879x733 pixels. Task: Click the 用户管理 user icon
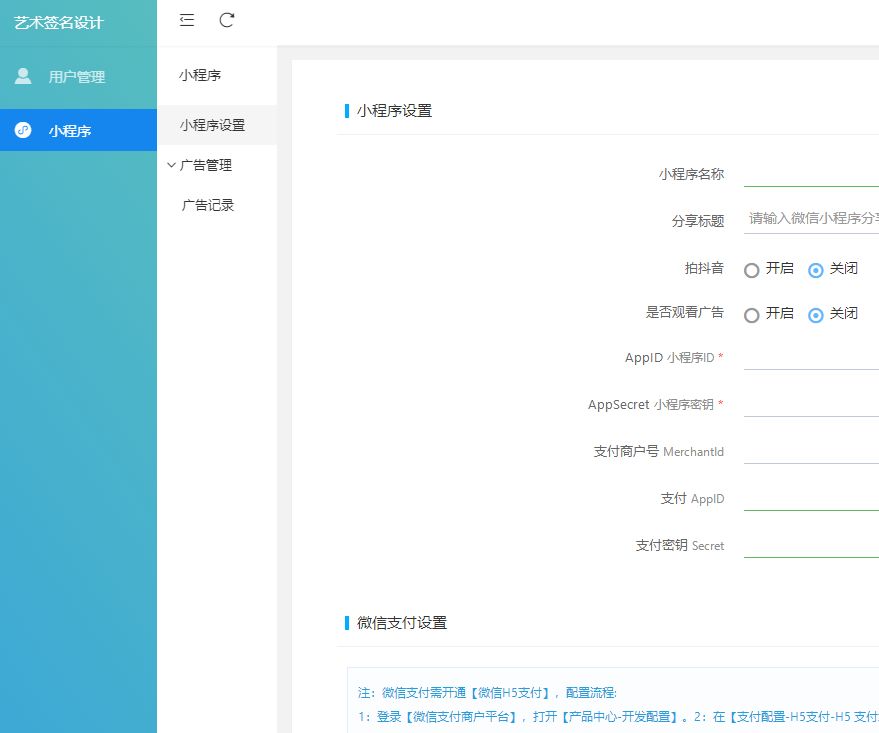pyautogui.click(x=24, y=76)
